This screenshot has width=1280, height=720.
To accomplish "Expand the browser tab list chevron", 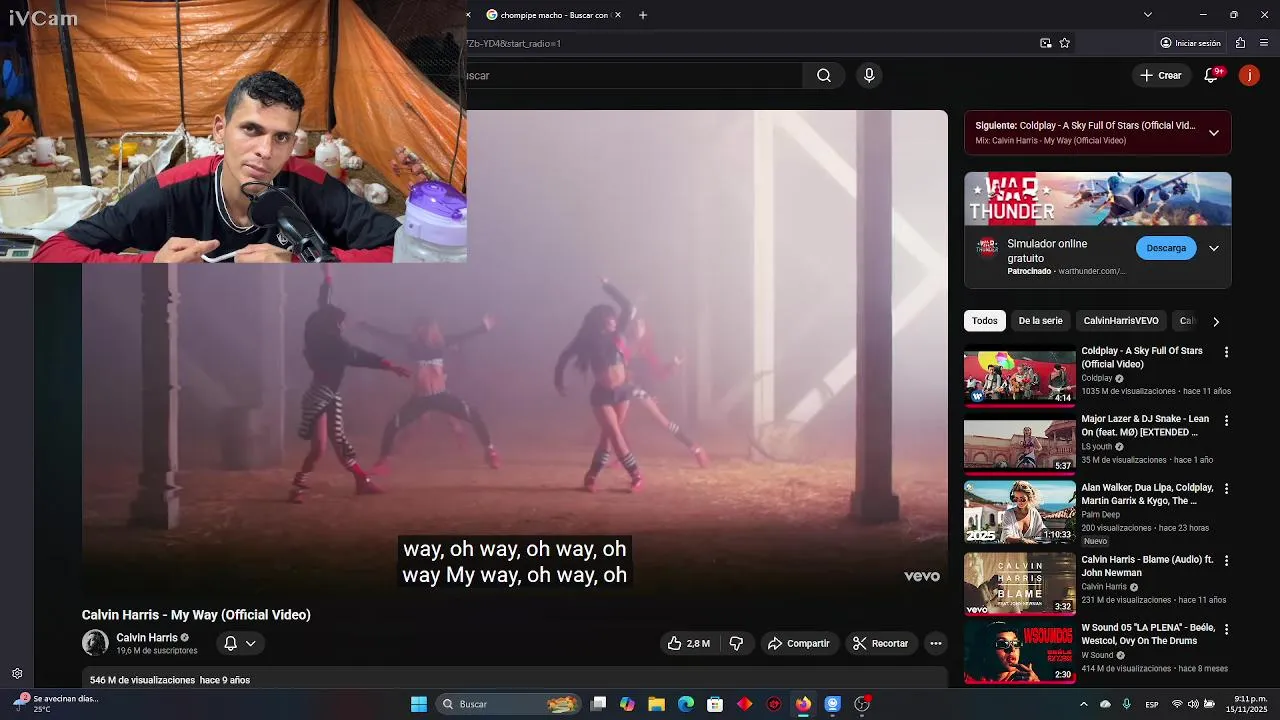I will point(1148,15).
